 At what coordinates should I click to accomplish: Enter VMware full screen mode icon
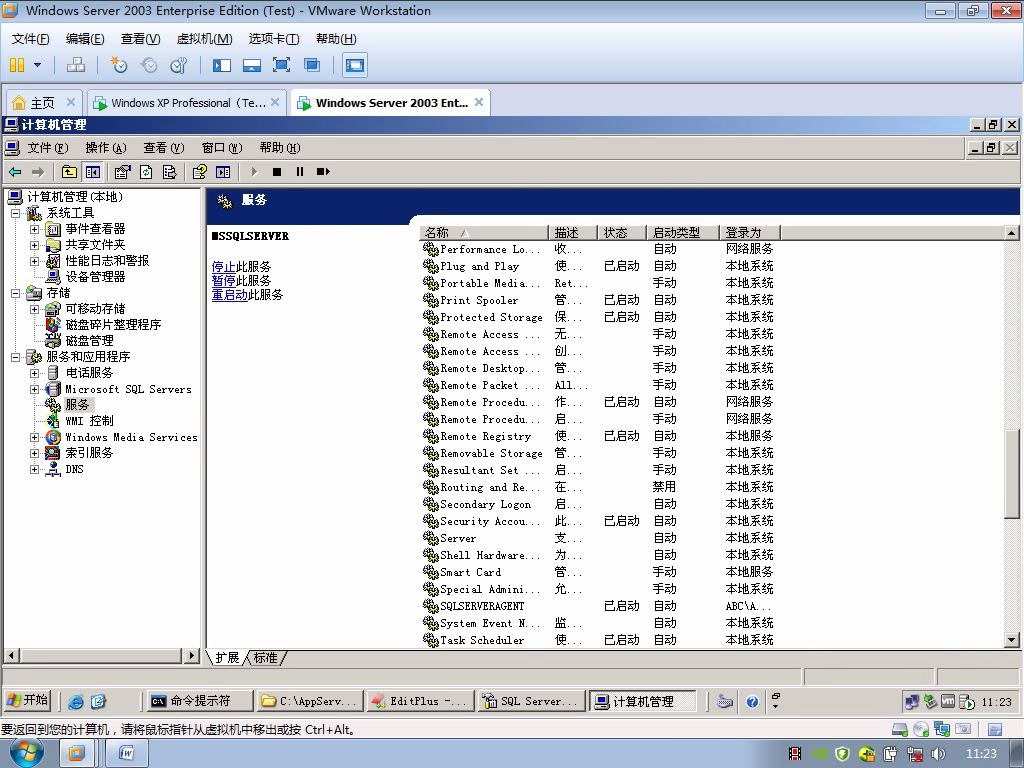click(281, 65)
